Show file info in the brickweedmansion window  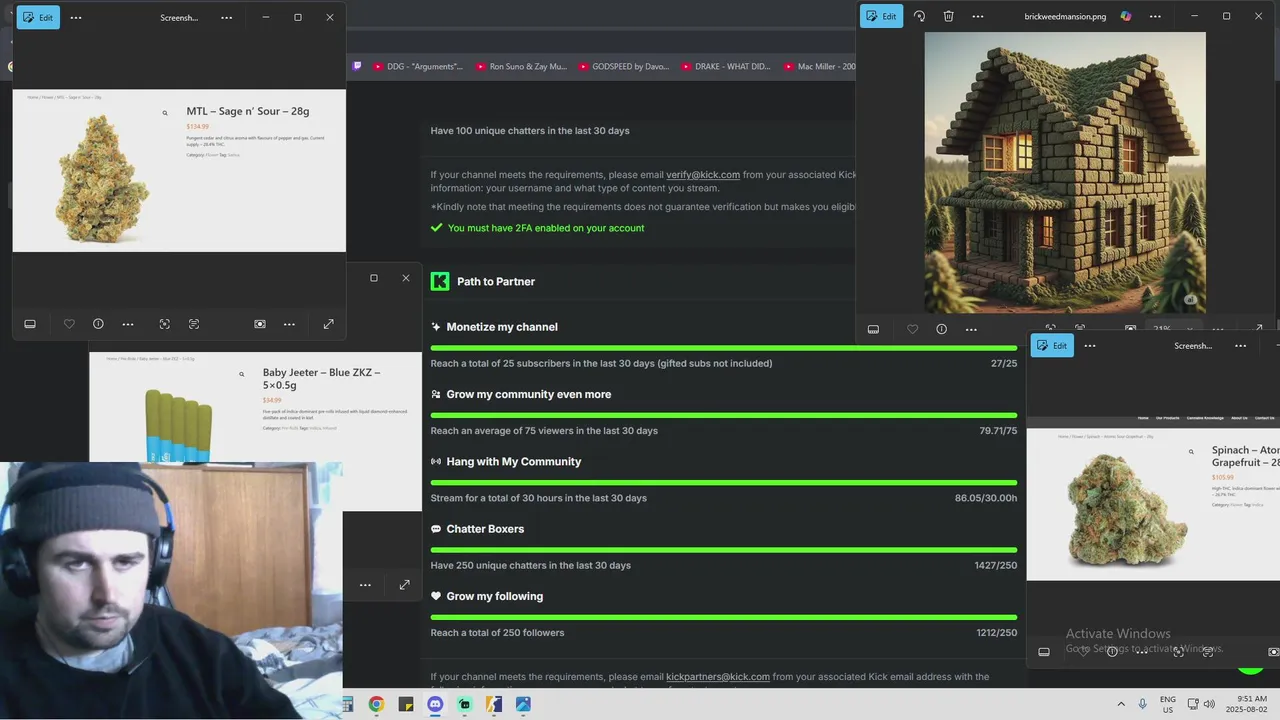(x=941, y=329)
